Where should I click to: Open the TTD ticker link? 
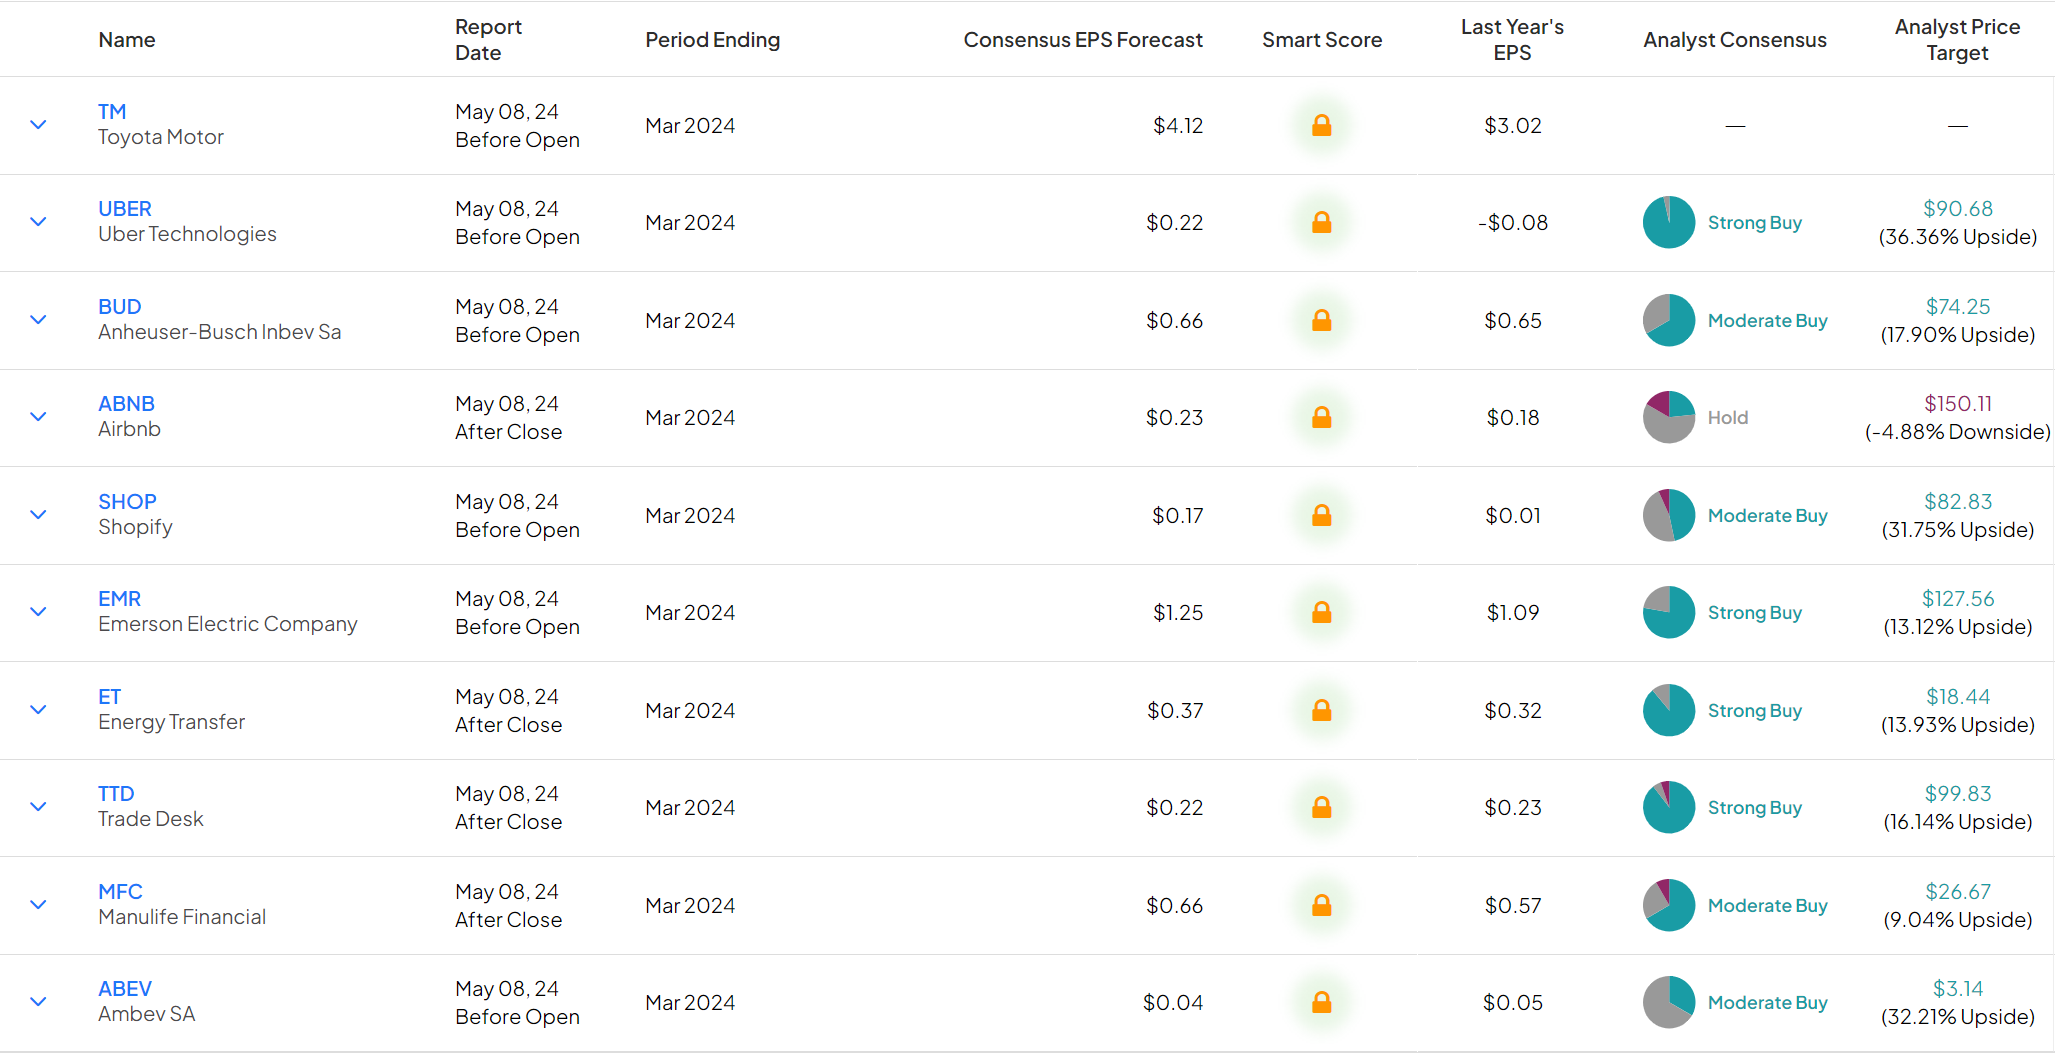[116, 794]
